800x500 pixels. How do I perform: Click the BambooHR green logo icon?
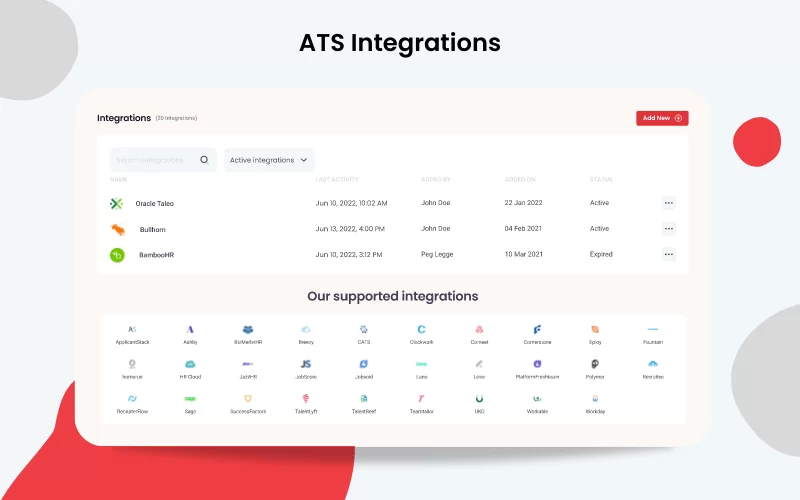tap(117, 255)
